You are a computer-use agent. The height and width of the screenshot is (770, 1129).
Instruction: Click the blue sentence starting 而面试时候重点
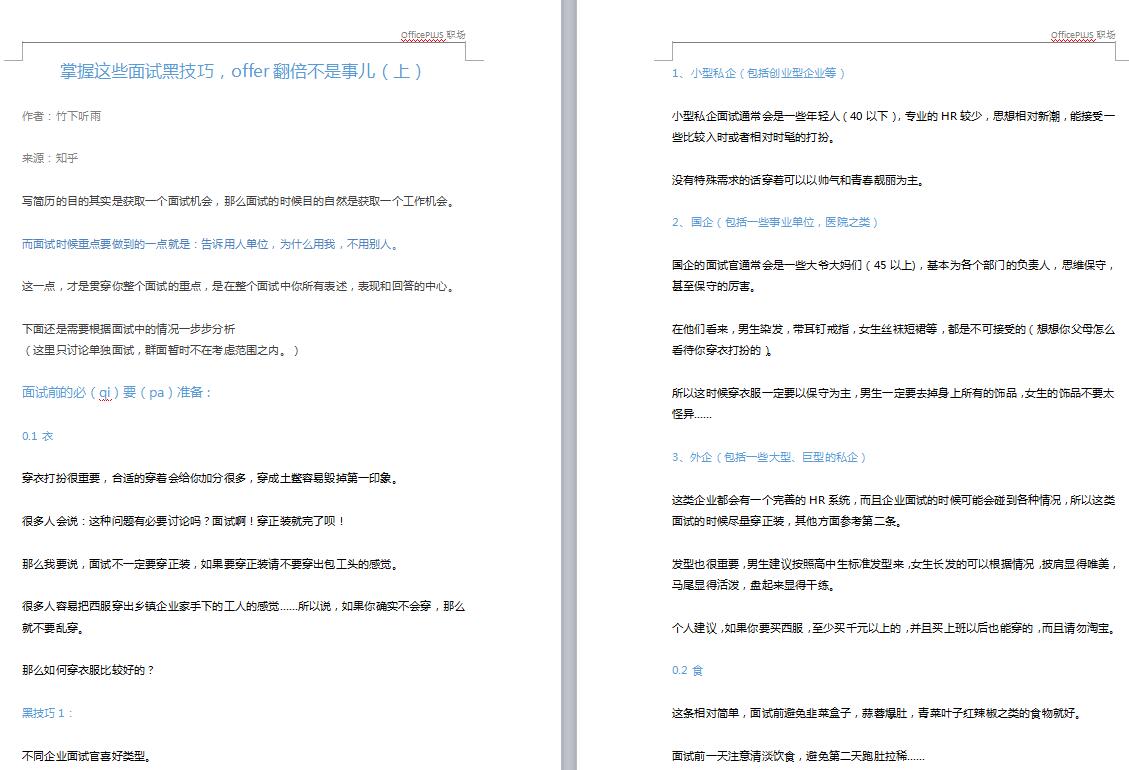(x=210, y=244)
